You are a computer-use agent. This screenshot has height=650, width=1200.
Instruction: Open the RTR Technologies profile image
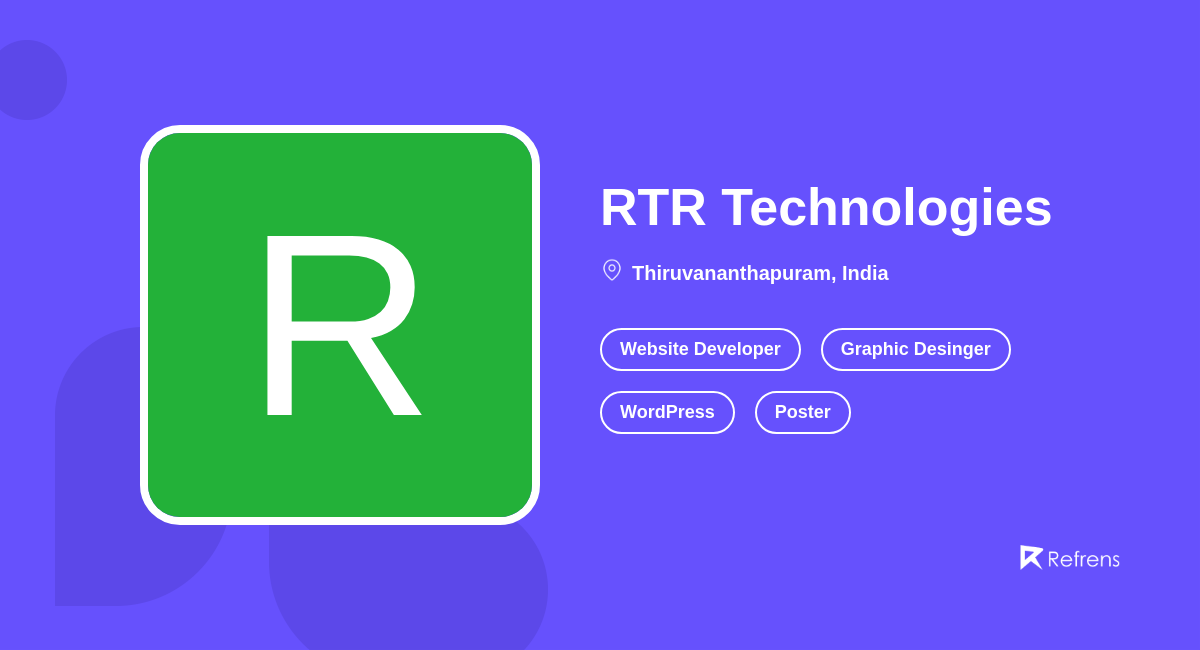click(x=340, y=325)
